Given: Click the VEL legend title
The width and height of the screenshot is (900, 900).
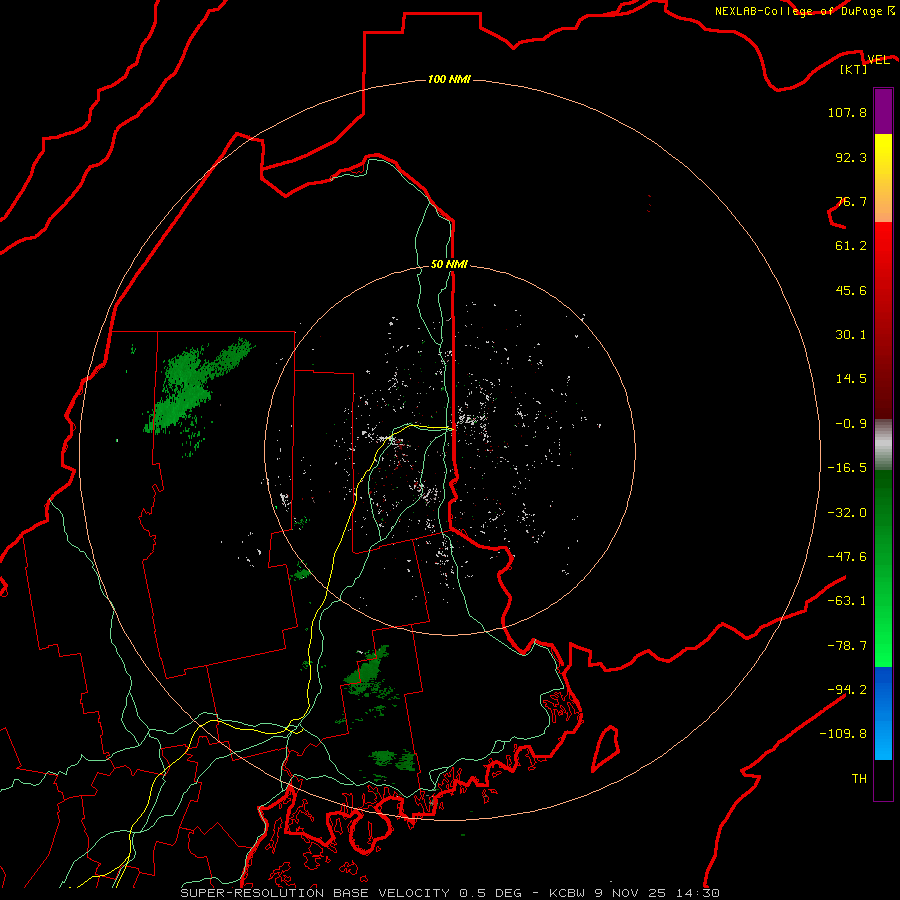Looking at the screenshot, I should coord(878,60).
